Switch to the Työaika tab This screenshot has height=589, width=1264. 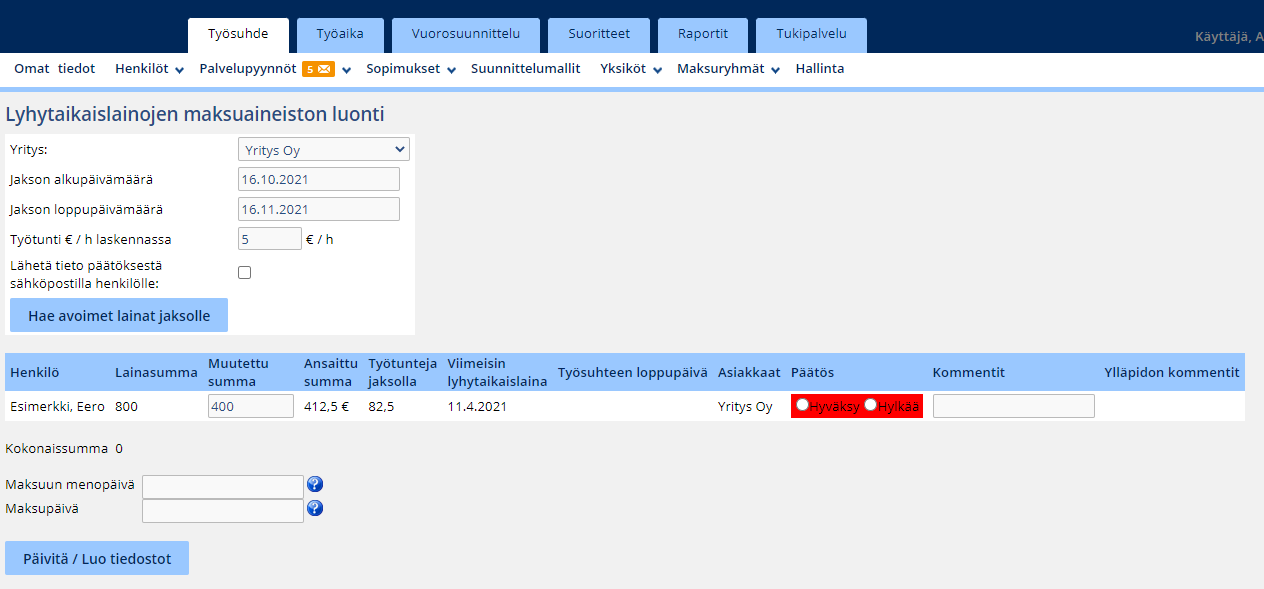coord(340,35)
